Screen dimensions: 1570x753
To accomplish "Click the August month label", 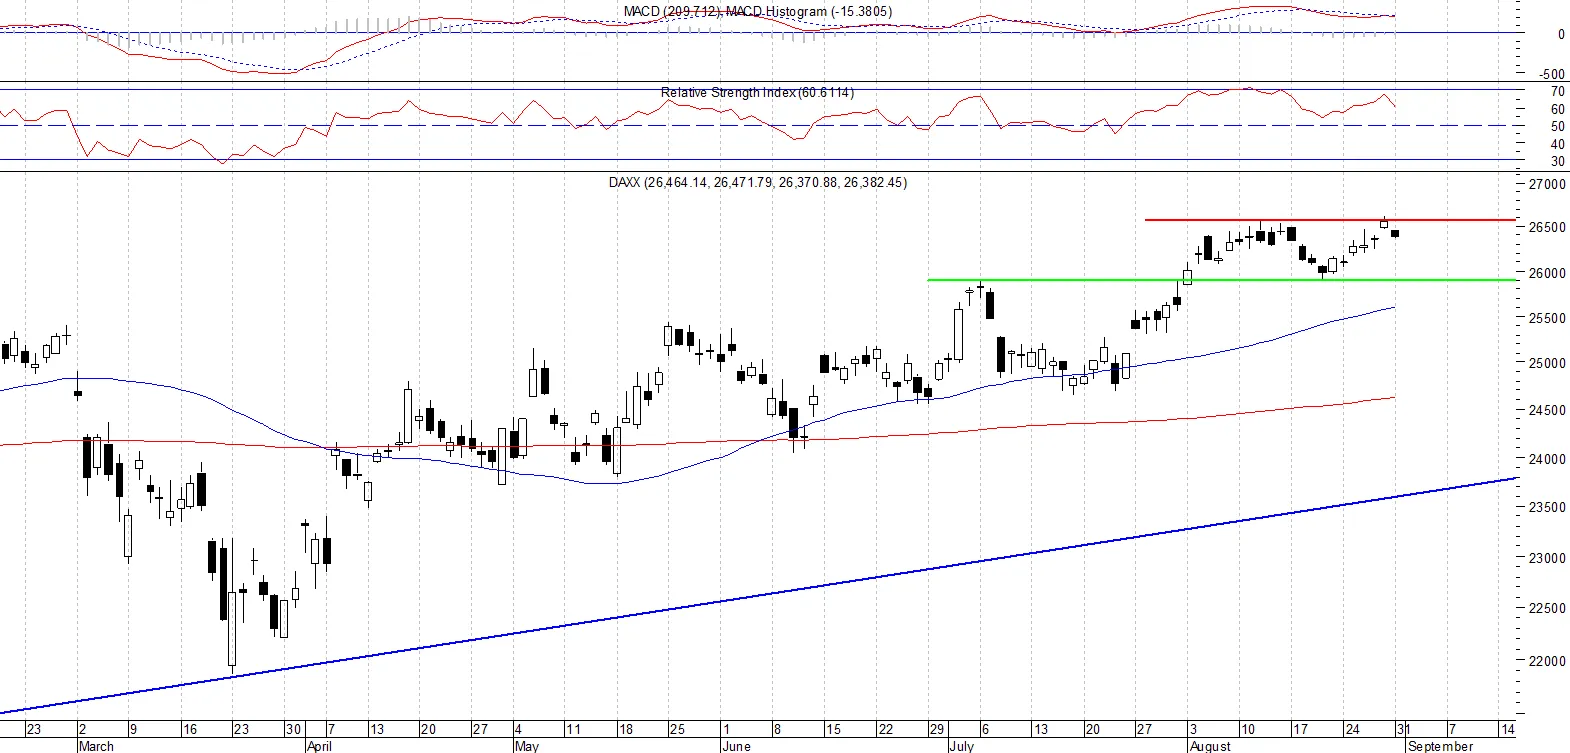I will (x=1210, y=746).
